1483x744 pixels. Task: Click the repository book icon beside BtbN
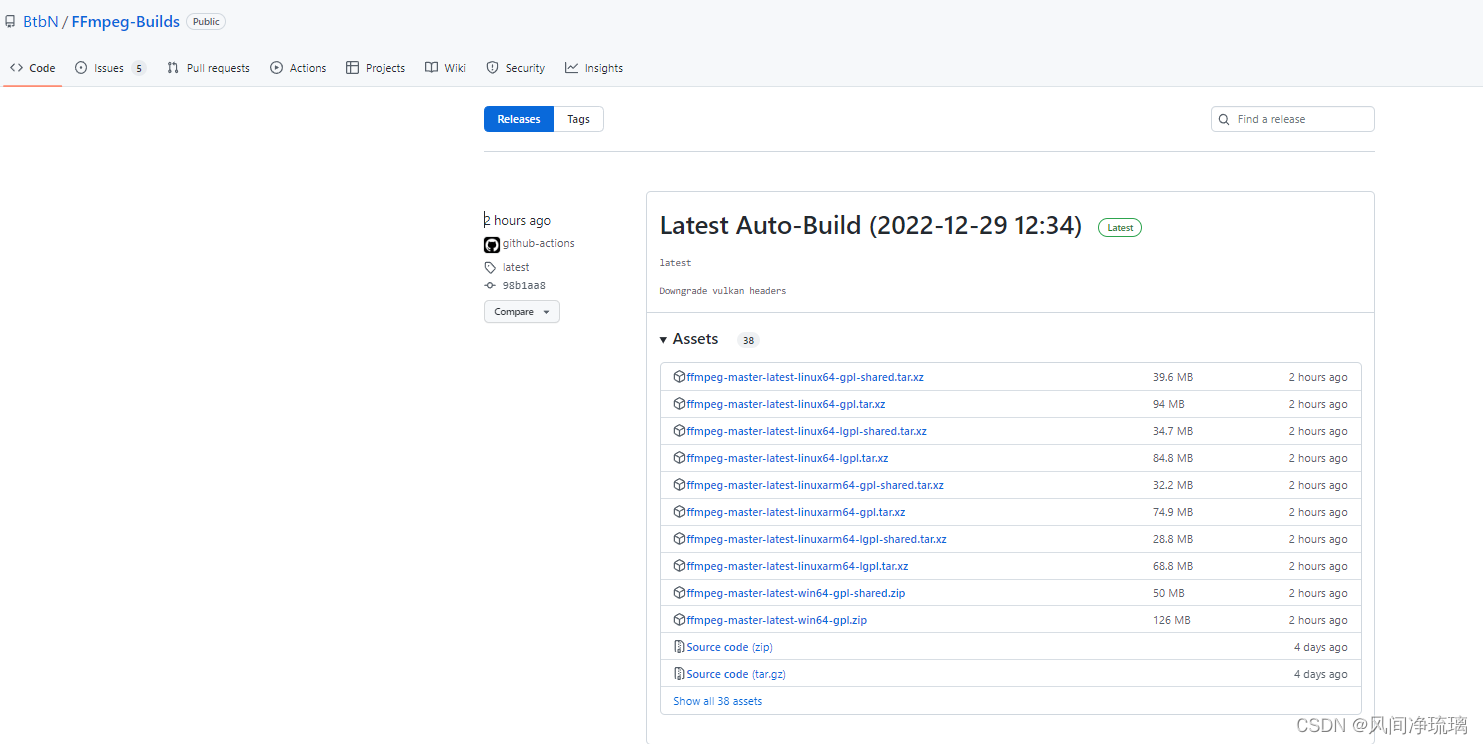[10, 21]
